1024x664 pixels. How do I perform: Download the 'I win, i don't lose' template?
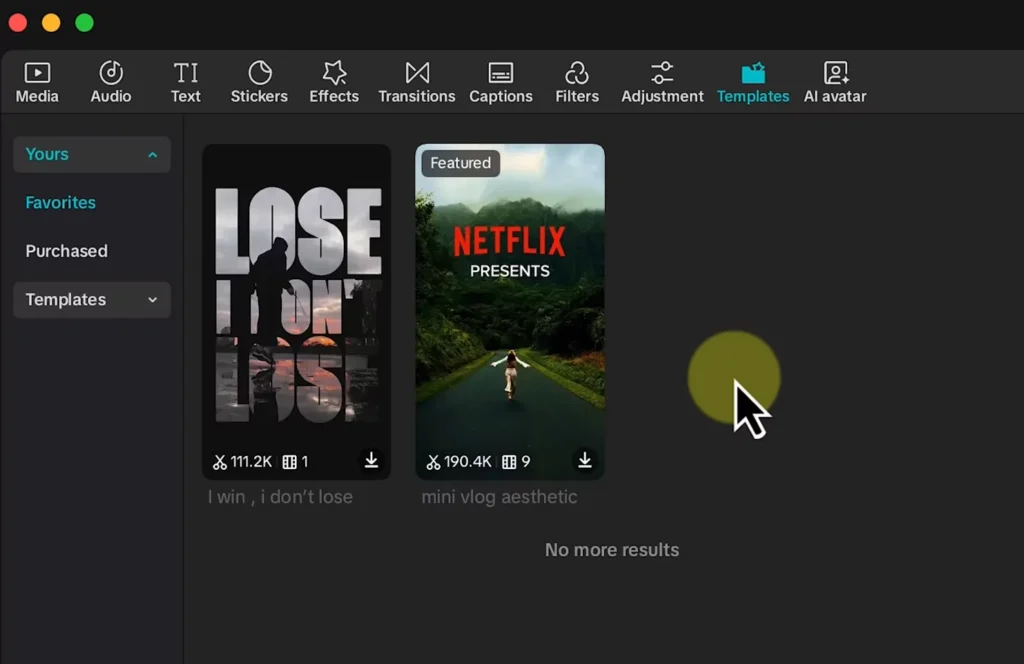coord(371,460)
